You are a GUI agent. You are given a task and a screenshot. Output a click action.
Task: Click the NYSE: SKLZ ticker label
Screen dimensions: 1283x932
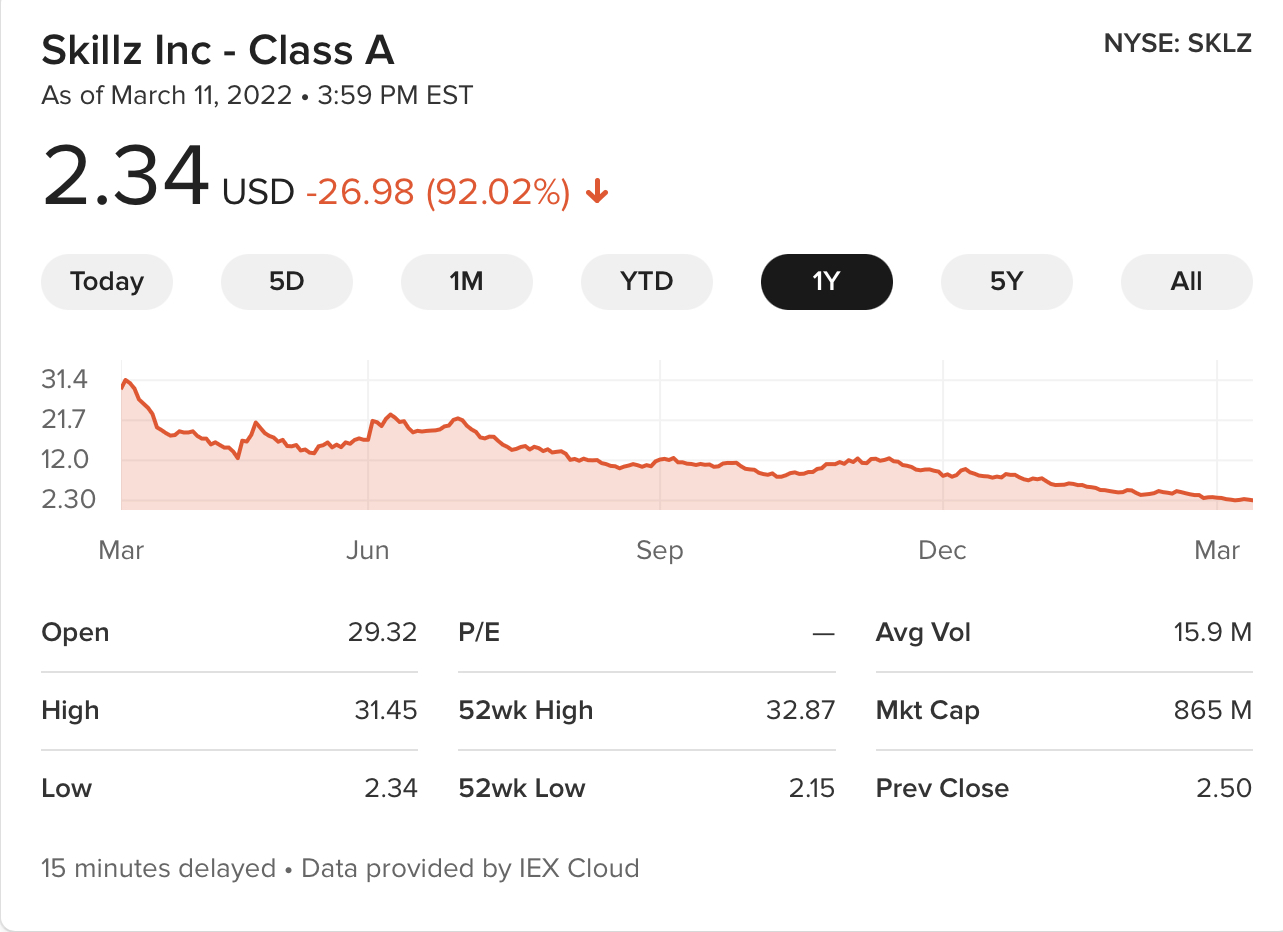[1177, 44]
